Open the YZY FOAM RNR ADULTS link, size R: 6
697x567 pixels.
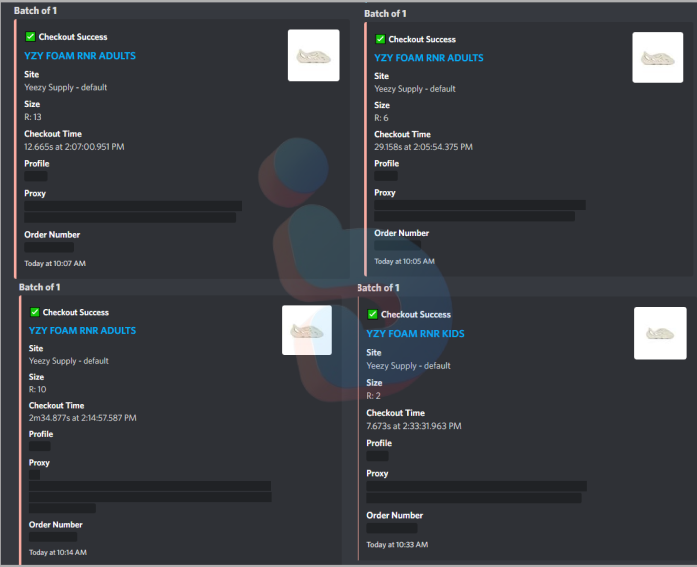click(429, 58)
